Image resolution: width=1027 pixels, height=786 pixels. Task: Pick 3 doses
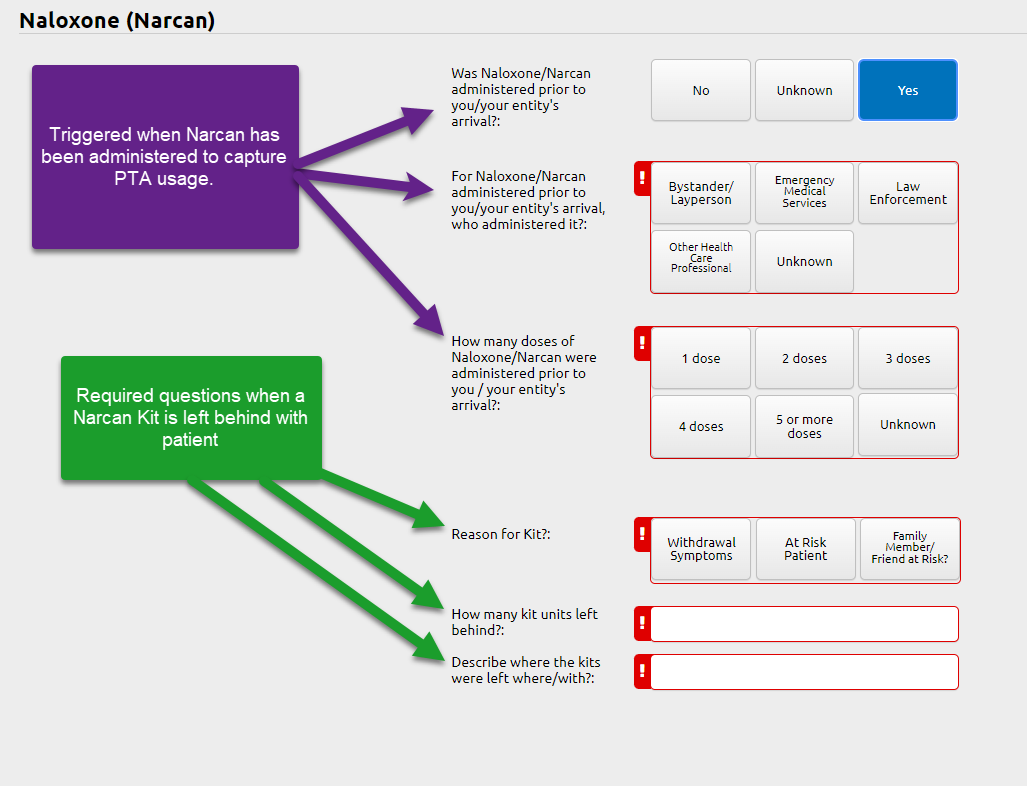pos(908,358)
